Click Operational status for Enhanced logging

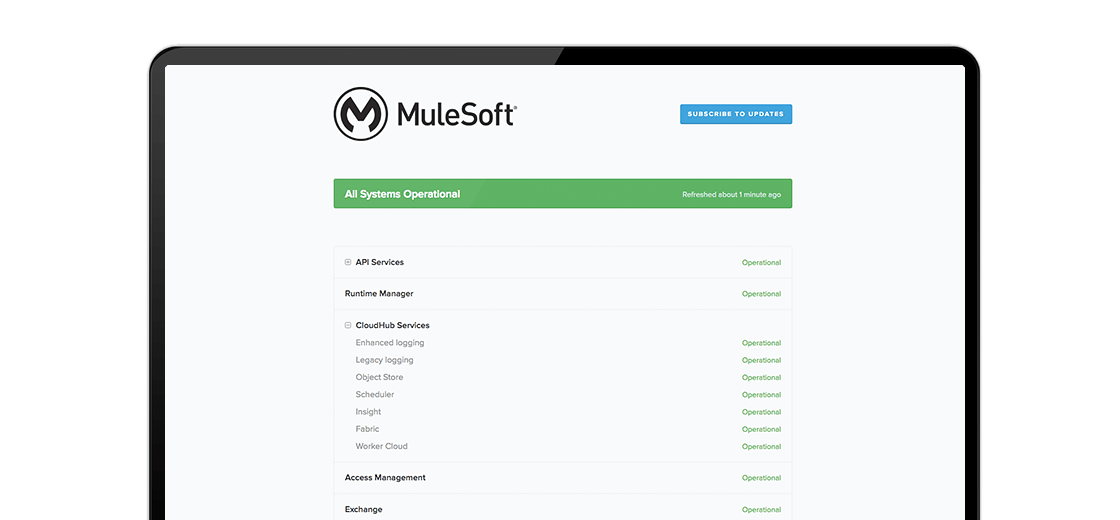(x=761, y=343)
